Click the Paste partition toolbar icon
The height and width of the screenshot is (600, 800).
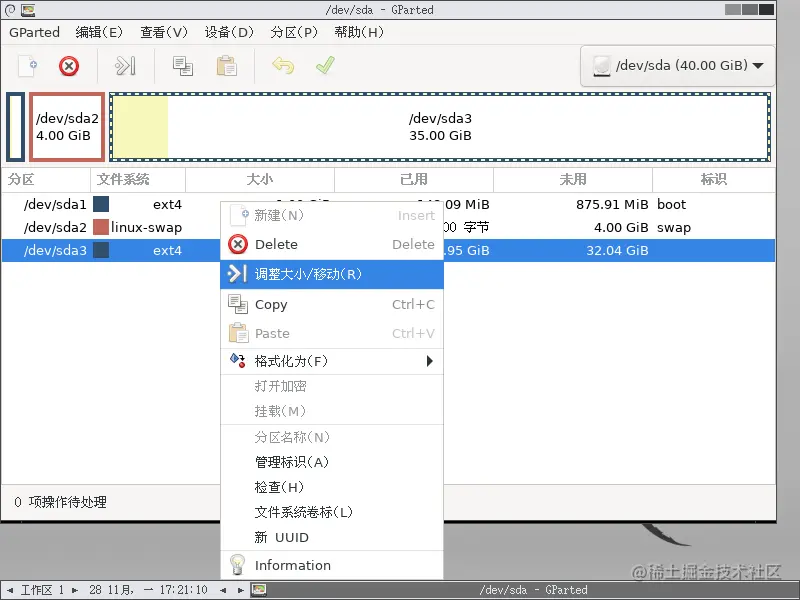coord(227,66)
